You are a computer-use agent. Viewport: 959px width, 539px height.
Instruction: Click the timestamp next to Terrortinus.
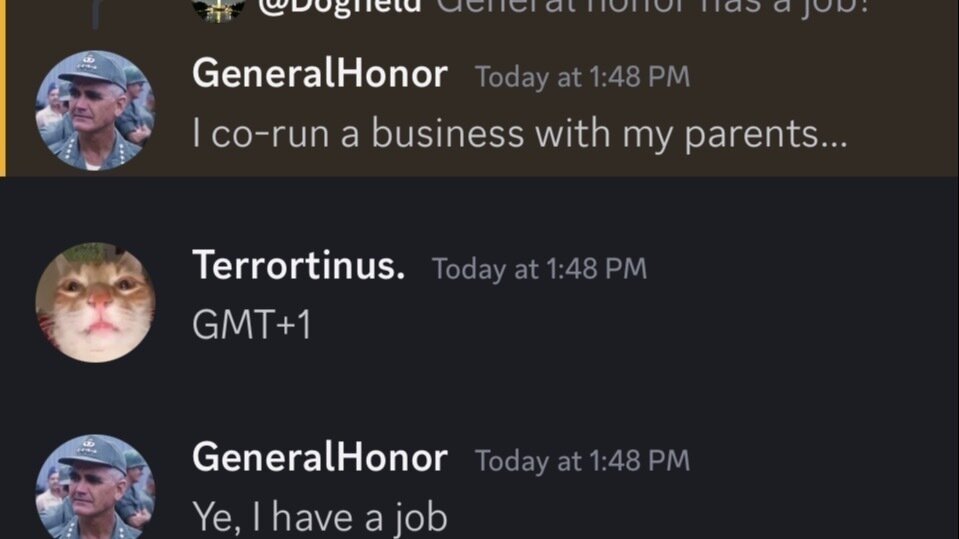[x=539, y=269]
